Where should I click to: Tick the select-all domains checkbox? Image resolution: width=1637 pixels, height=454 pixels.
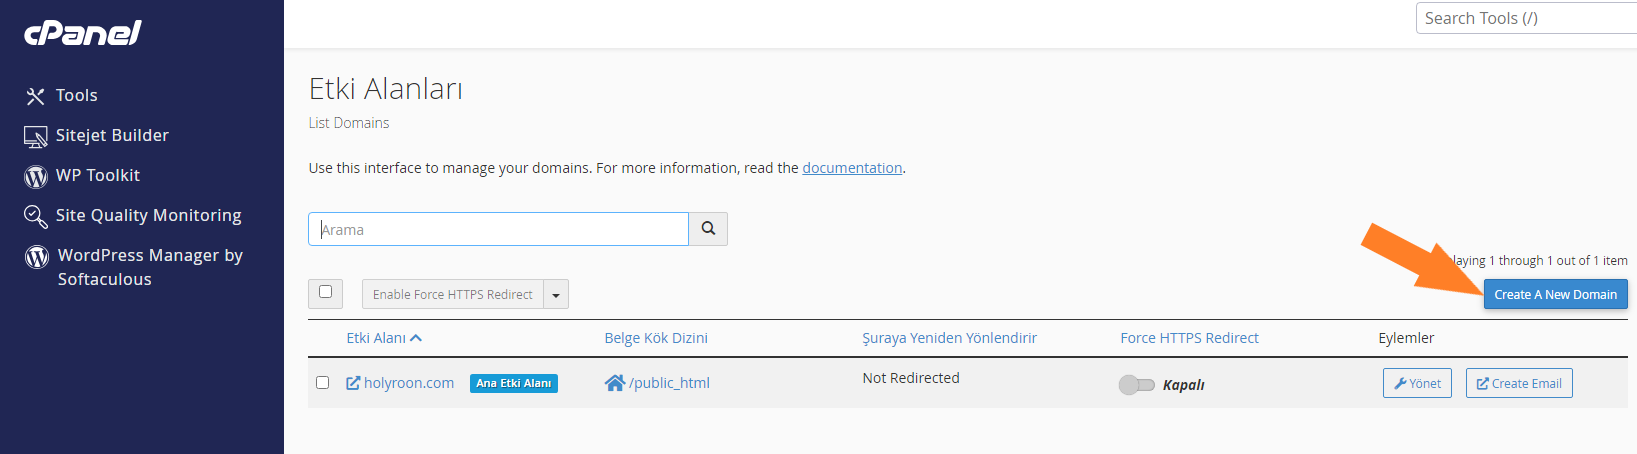325,292
